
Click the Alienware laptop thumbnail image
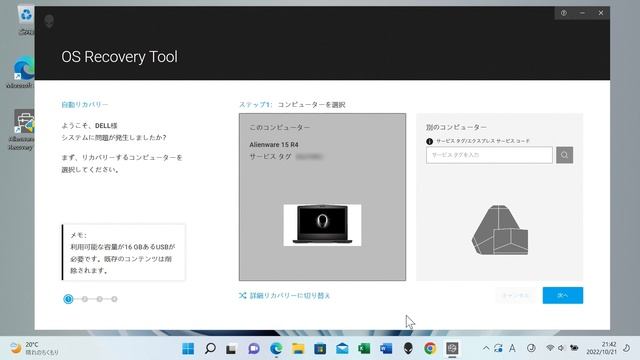coord(322,225)
